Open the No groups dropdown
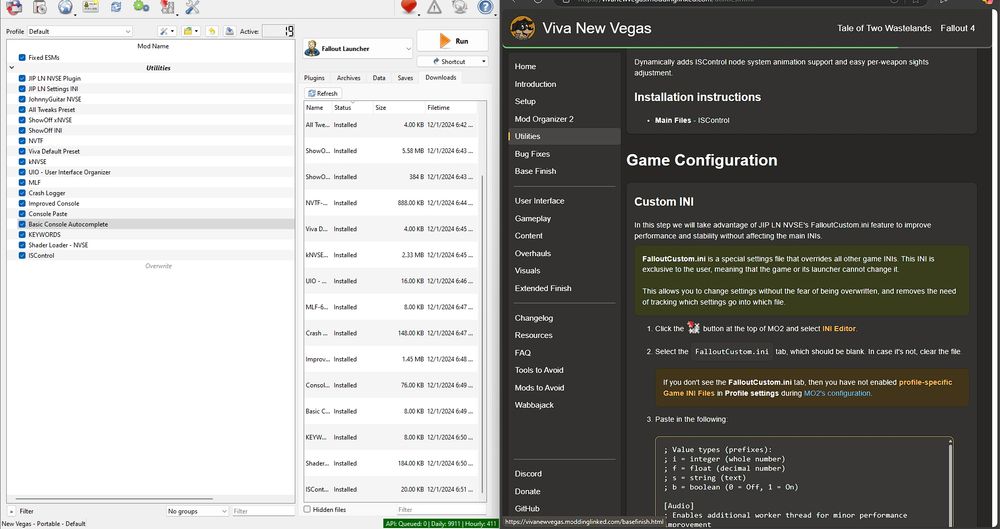Screen dimensions: 1000x529 point(197,511)
